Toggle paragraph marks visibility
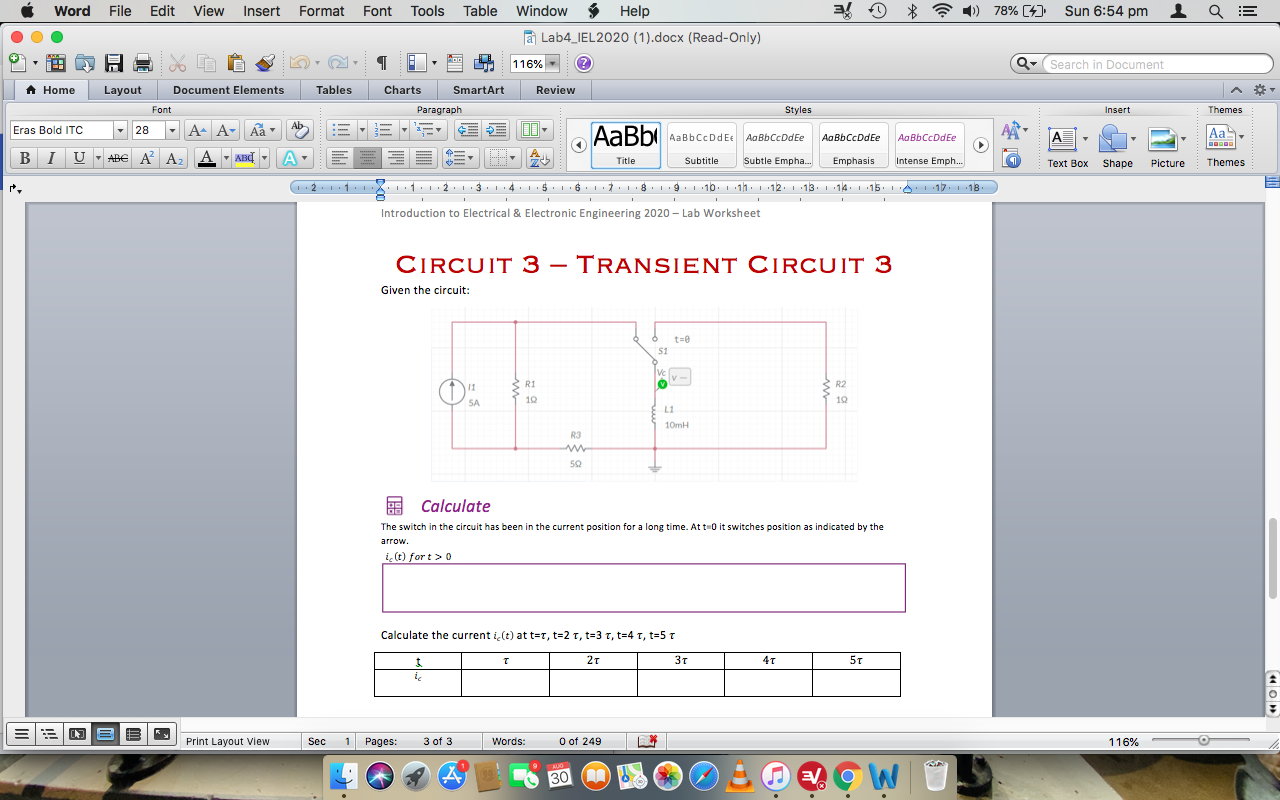Screen dimensions: 1280x800 pyautogui.click(x=380, y=62)
